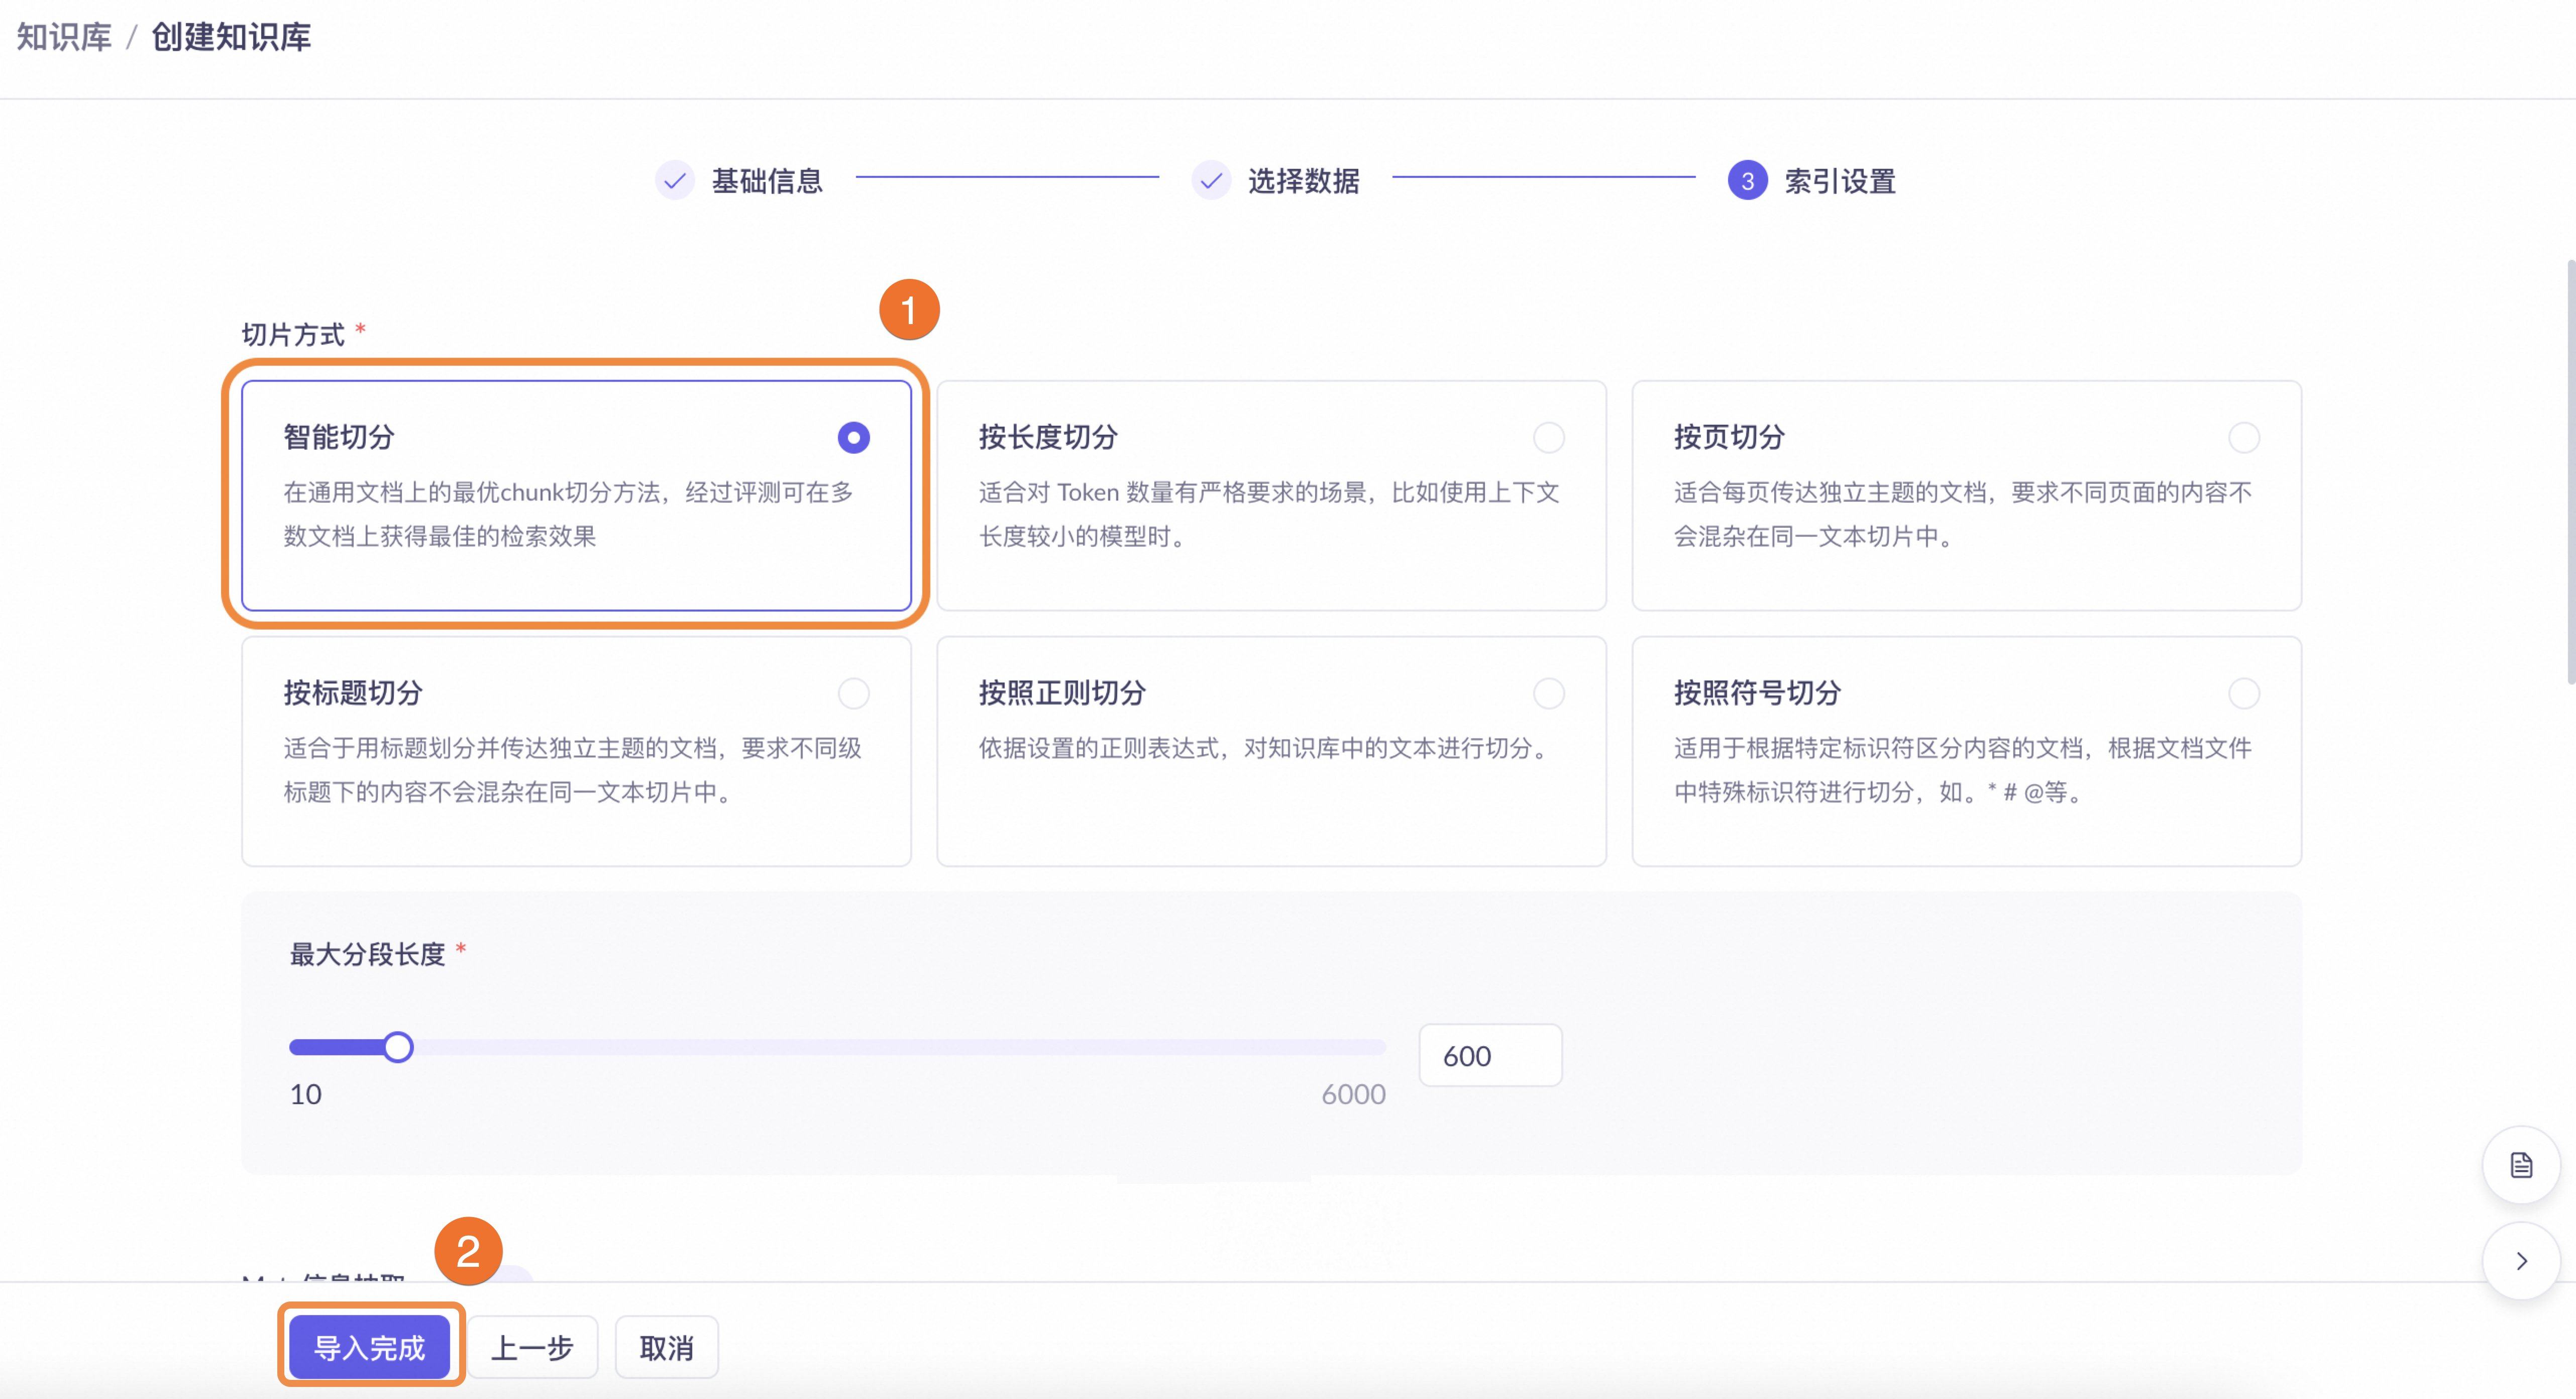Go back with the 上一步 button
Viewport: 2576px width, 1399px height.
[532, 1347]
